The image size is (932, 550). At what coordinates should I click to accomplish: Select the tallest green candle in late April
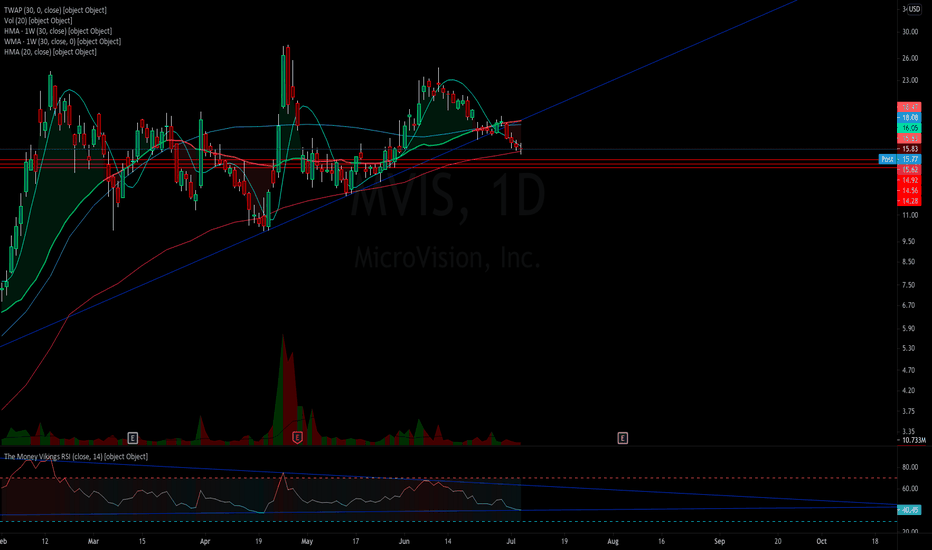tap(283, 81)
